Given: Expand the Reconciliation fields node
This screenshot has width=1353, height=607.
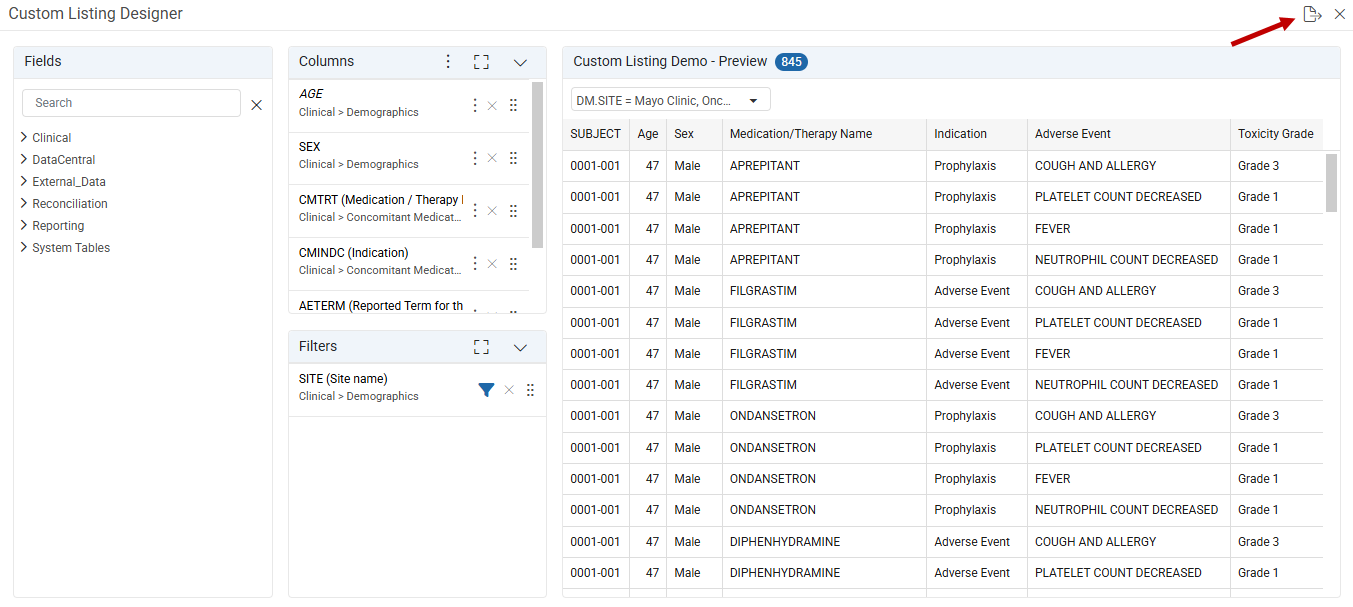Looking at the screenshot, I should tap(24, 203).
